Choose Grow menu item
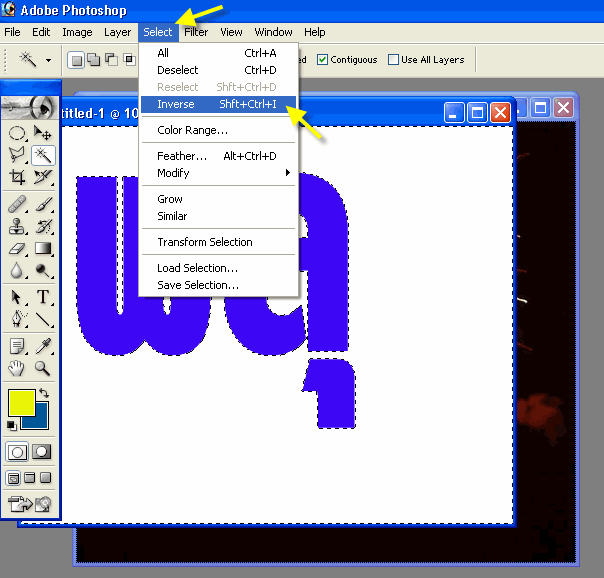This screenshot has width=604, height=578. coord(218,199)
